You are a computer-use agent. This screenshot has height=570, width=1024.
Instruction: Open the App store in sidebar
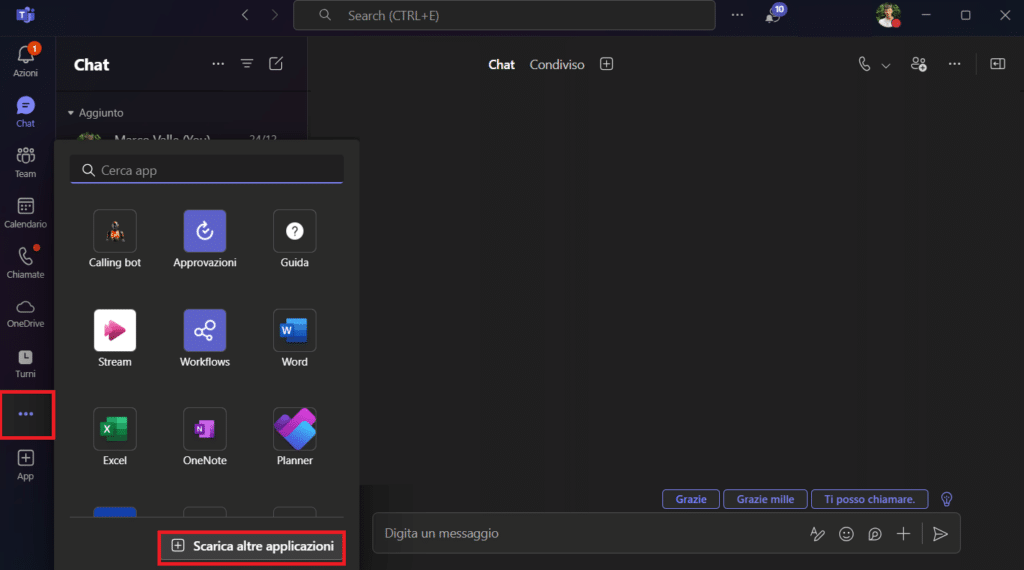25,465
